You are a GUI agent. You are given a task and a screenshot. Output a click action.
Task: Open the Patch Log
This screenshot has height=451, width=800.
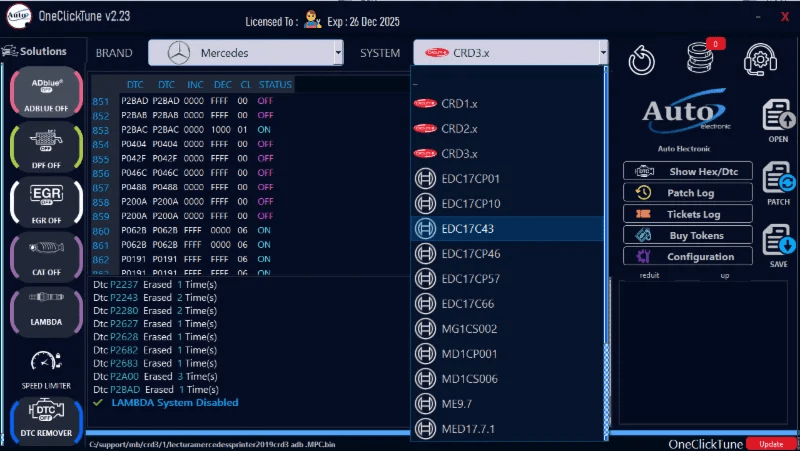(x=687, y=193)
